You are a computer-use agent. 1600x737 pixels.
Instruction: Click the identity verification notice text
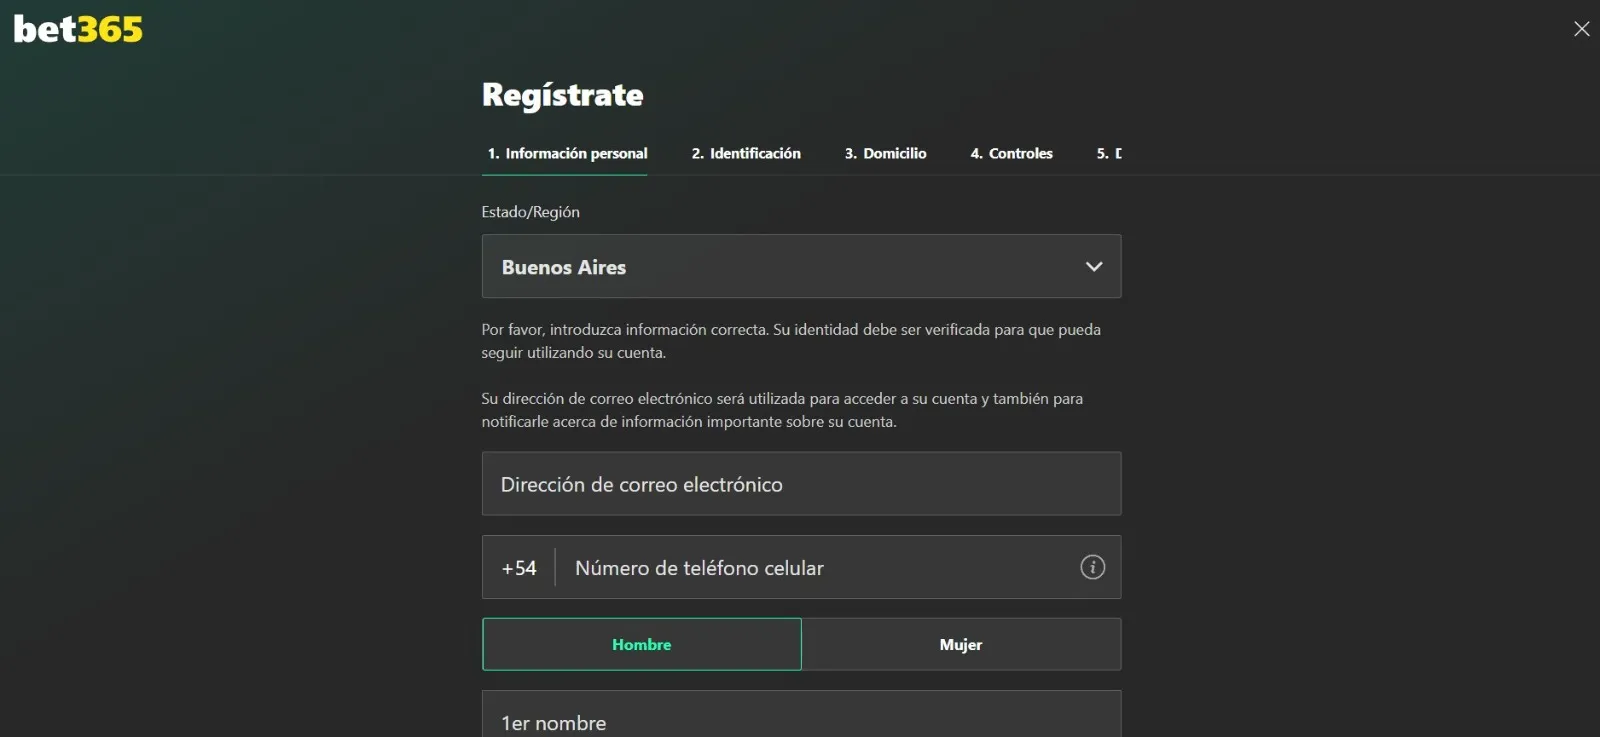tap(790, 340)
